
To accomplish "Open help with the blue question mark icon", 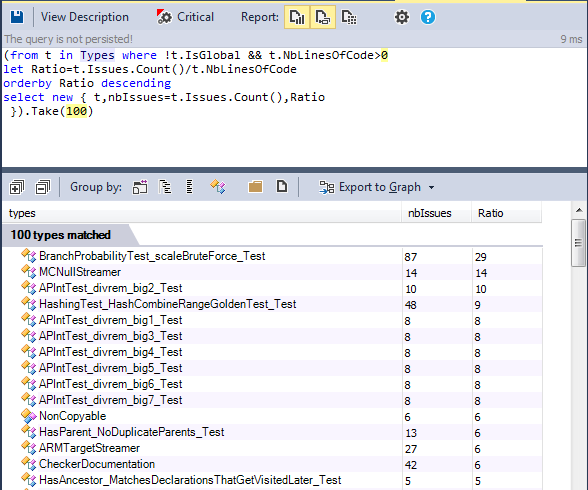I will 428,17.
